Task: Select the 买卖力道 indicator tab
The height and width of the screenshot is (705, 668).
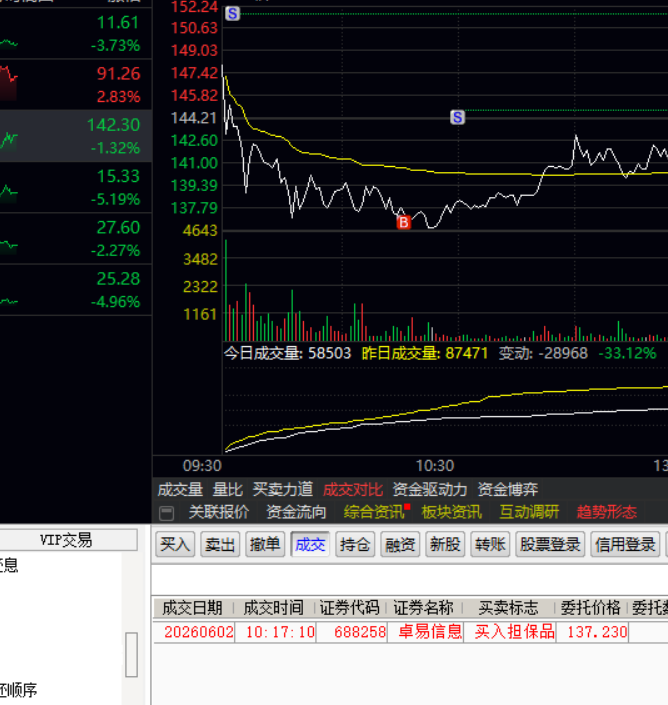Action: pos(283,489)
